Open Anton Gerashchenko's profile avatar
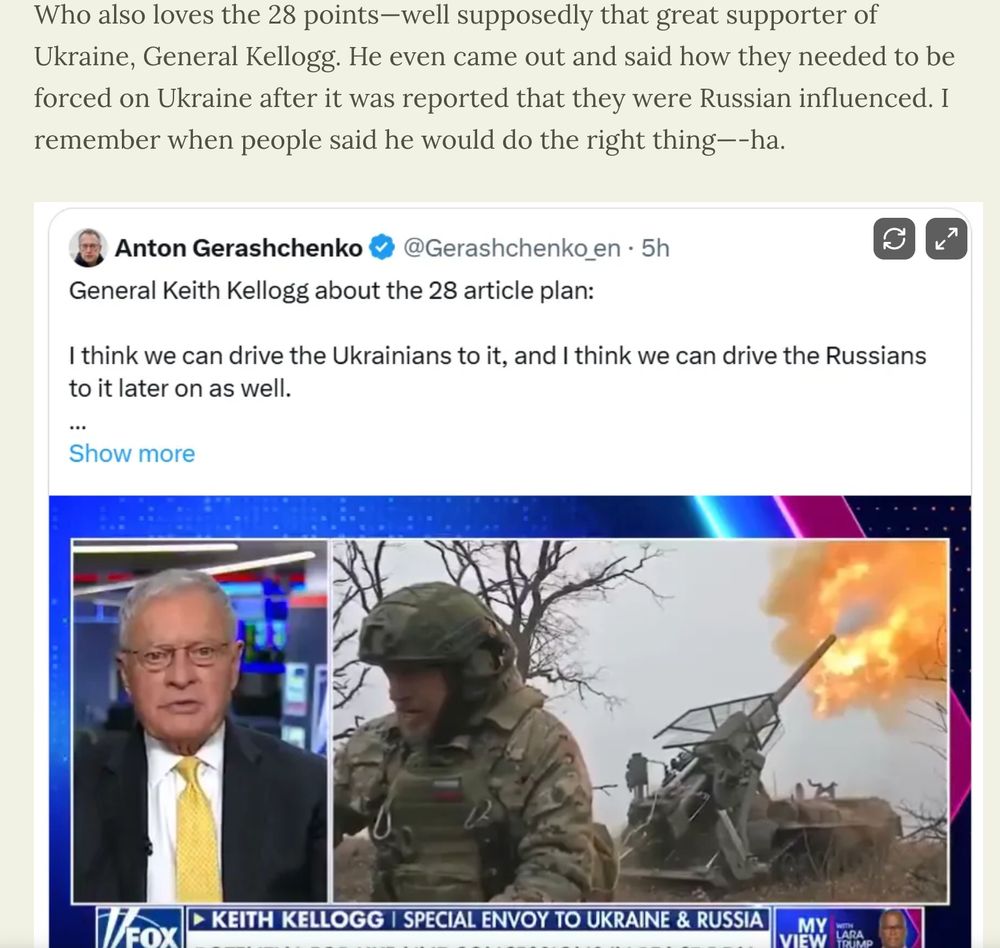This screenshot has height=948, width=1000. tap(87, 248)
